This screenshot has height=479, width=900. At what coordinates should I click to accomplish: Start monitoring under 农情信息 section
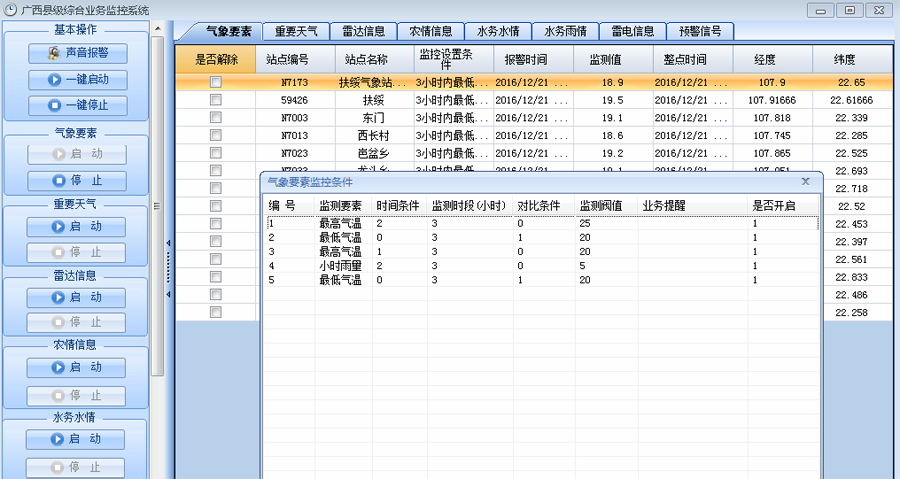point(77,368)
